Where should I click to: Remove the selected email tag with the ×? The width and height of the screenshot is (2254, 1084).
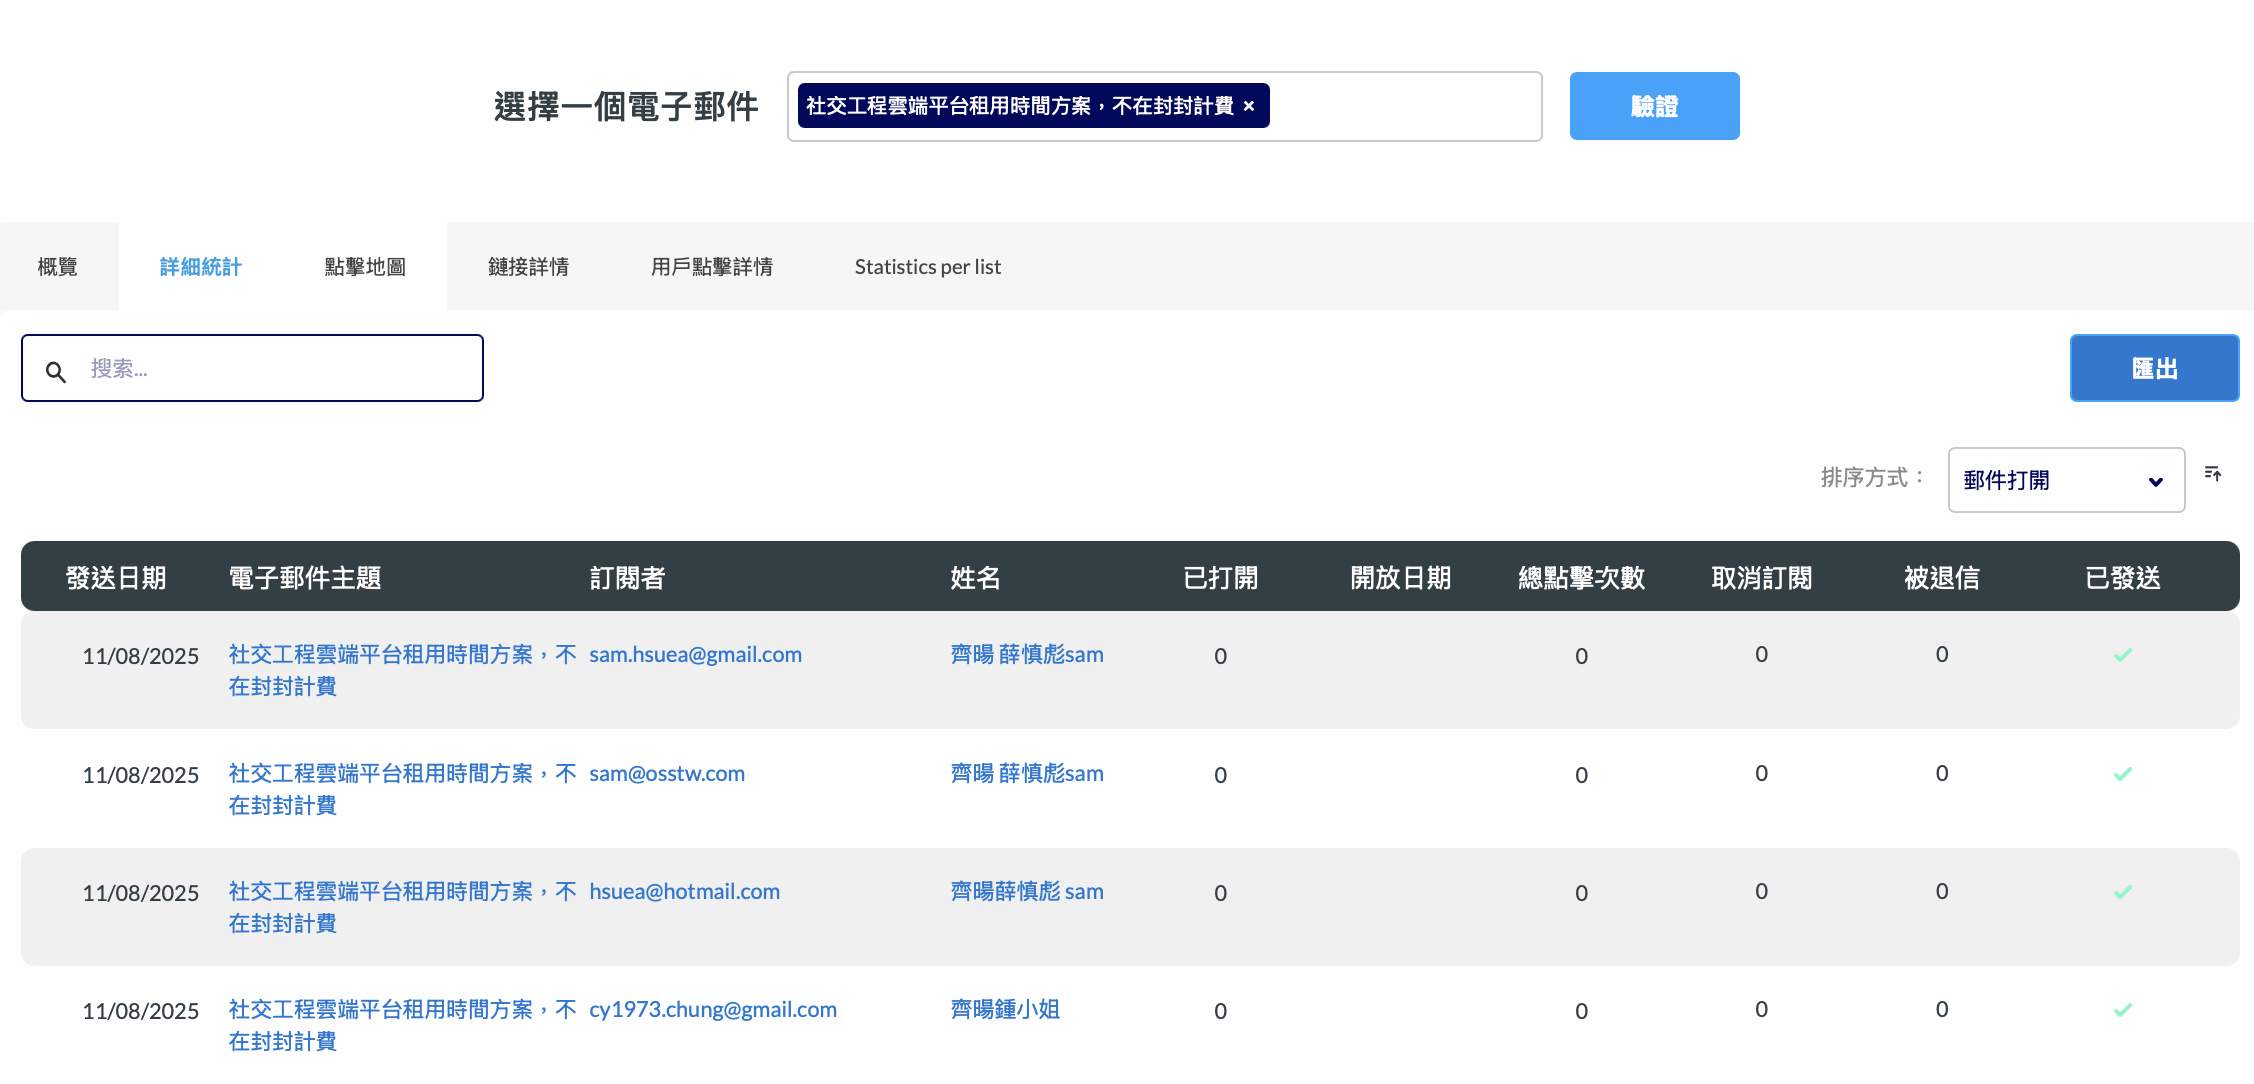[1249, 106]
